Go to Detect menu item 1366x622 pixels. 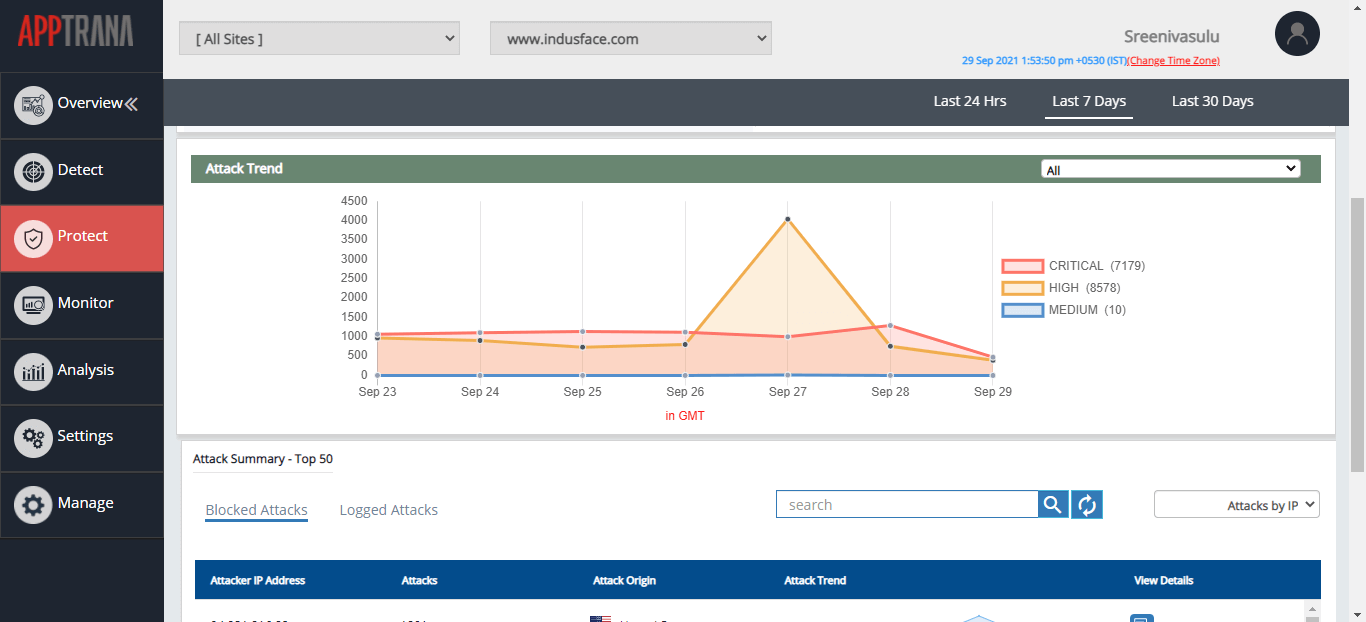point(81,170)
